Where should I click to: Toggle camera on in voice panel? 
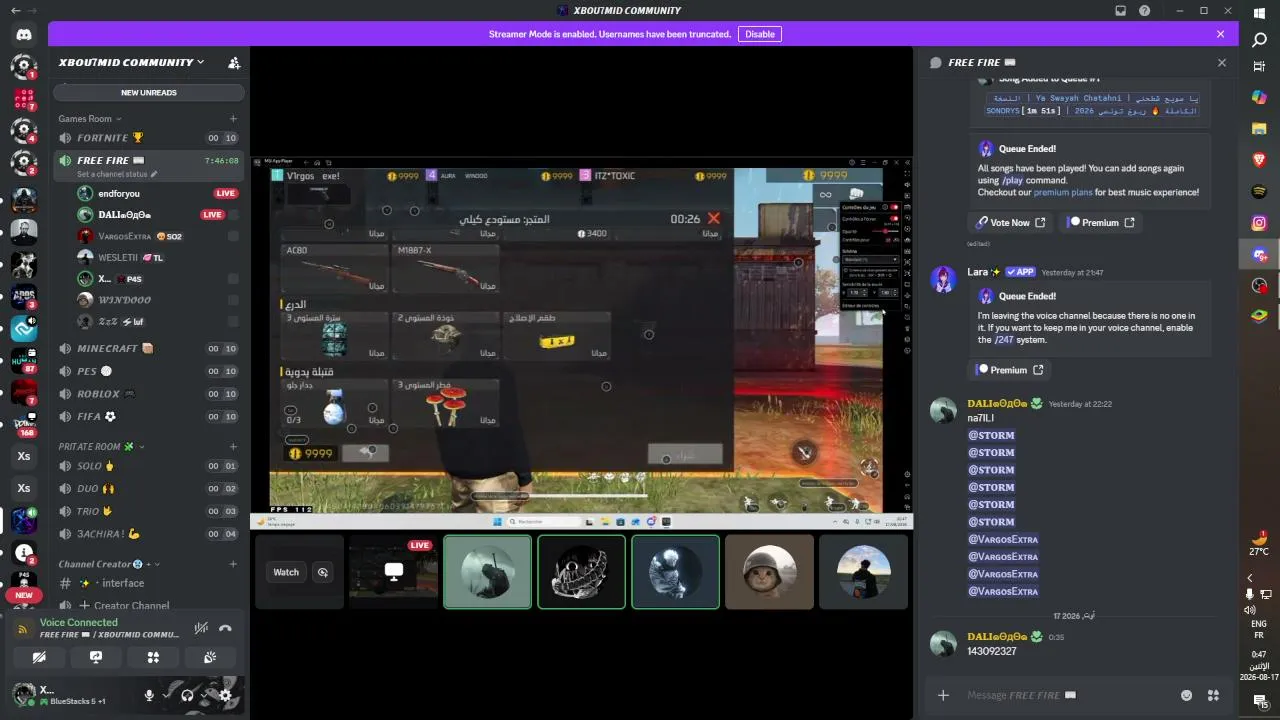point(39,657)
